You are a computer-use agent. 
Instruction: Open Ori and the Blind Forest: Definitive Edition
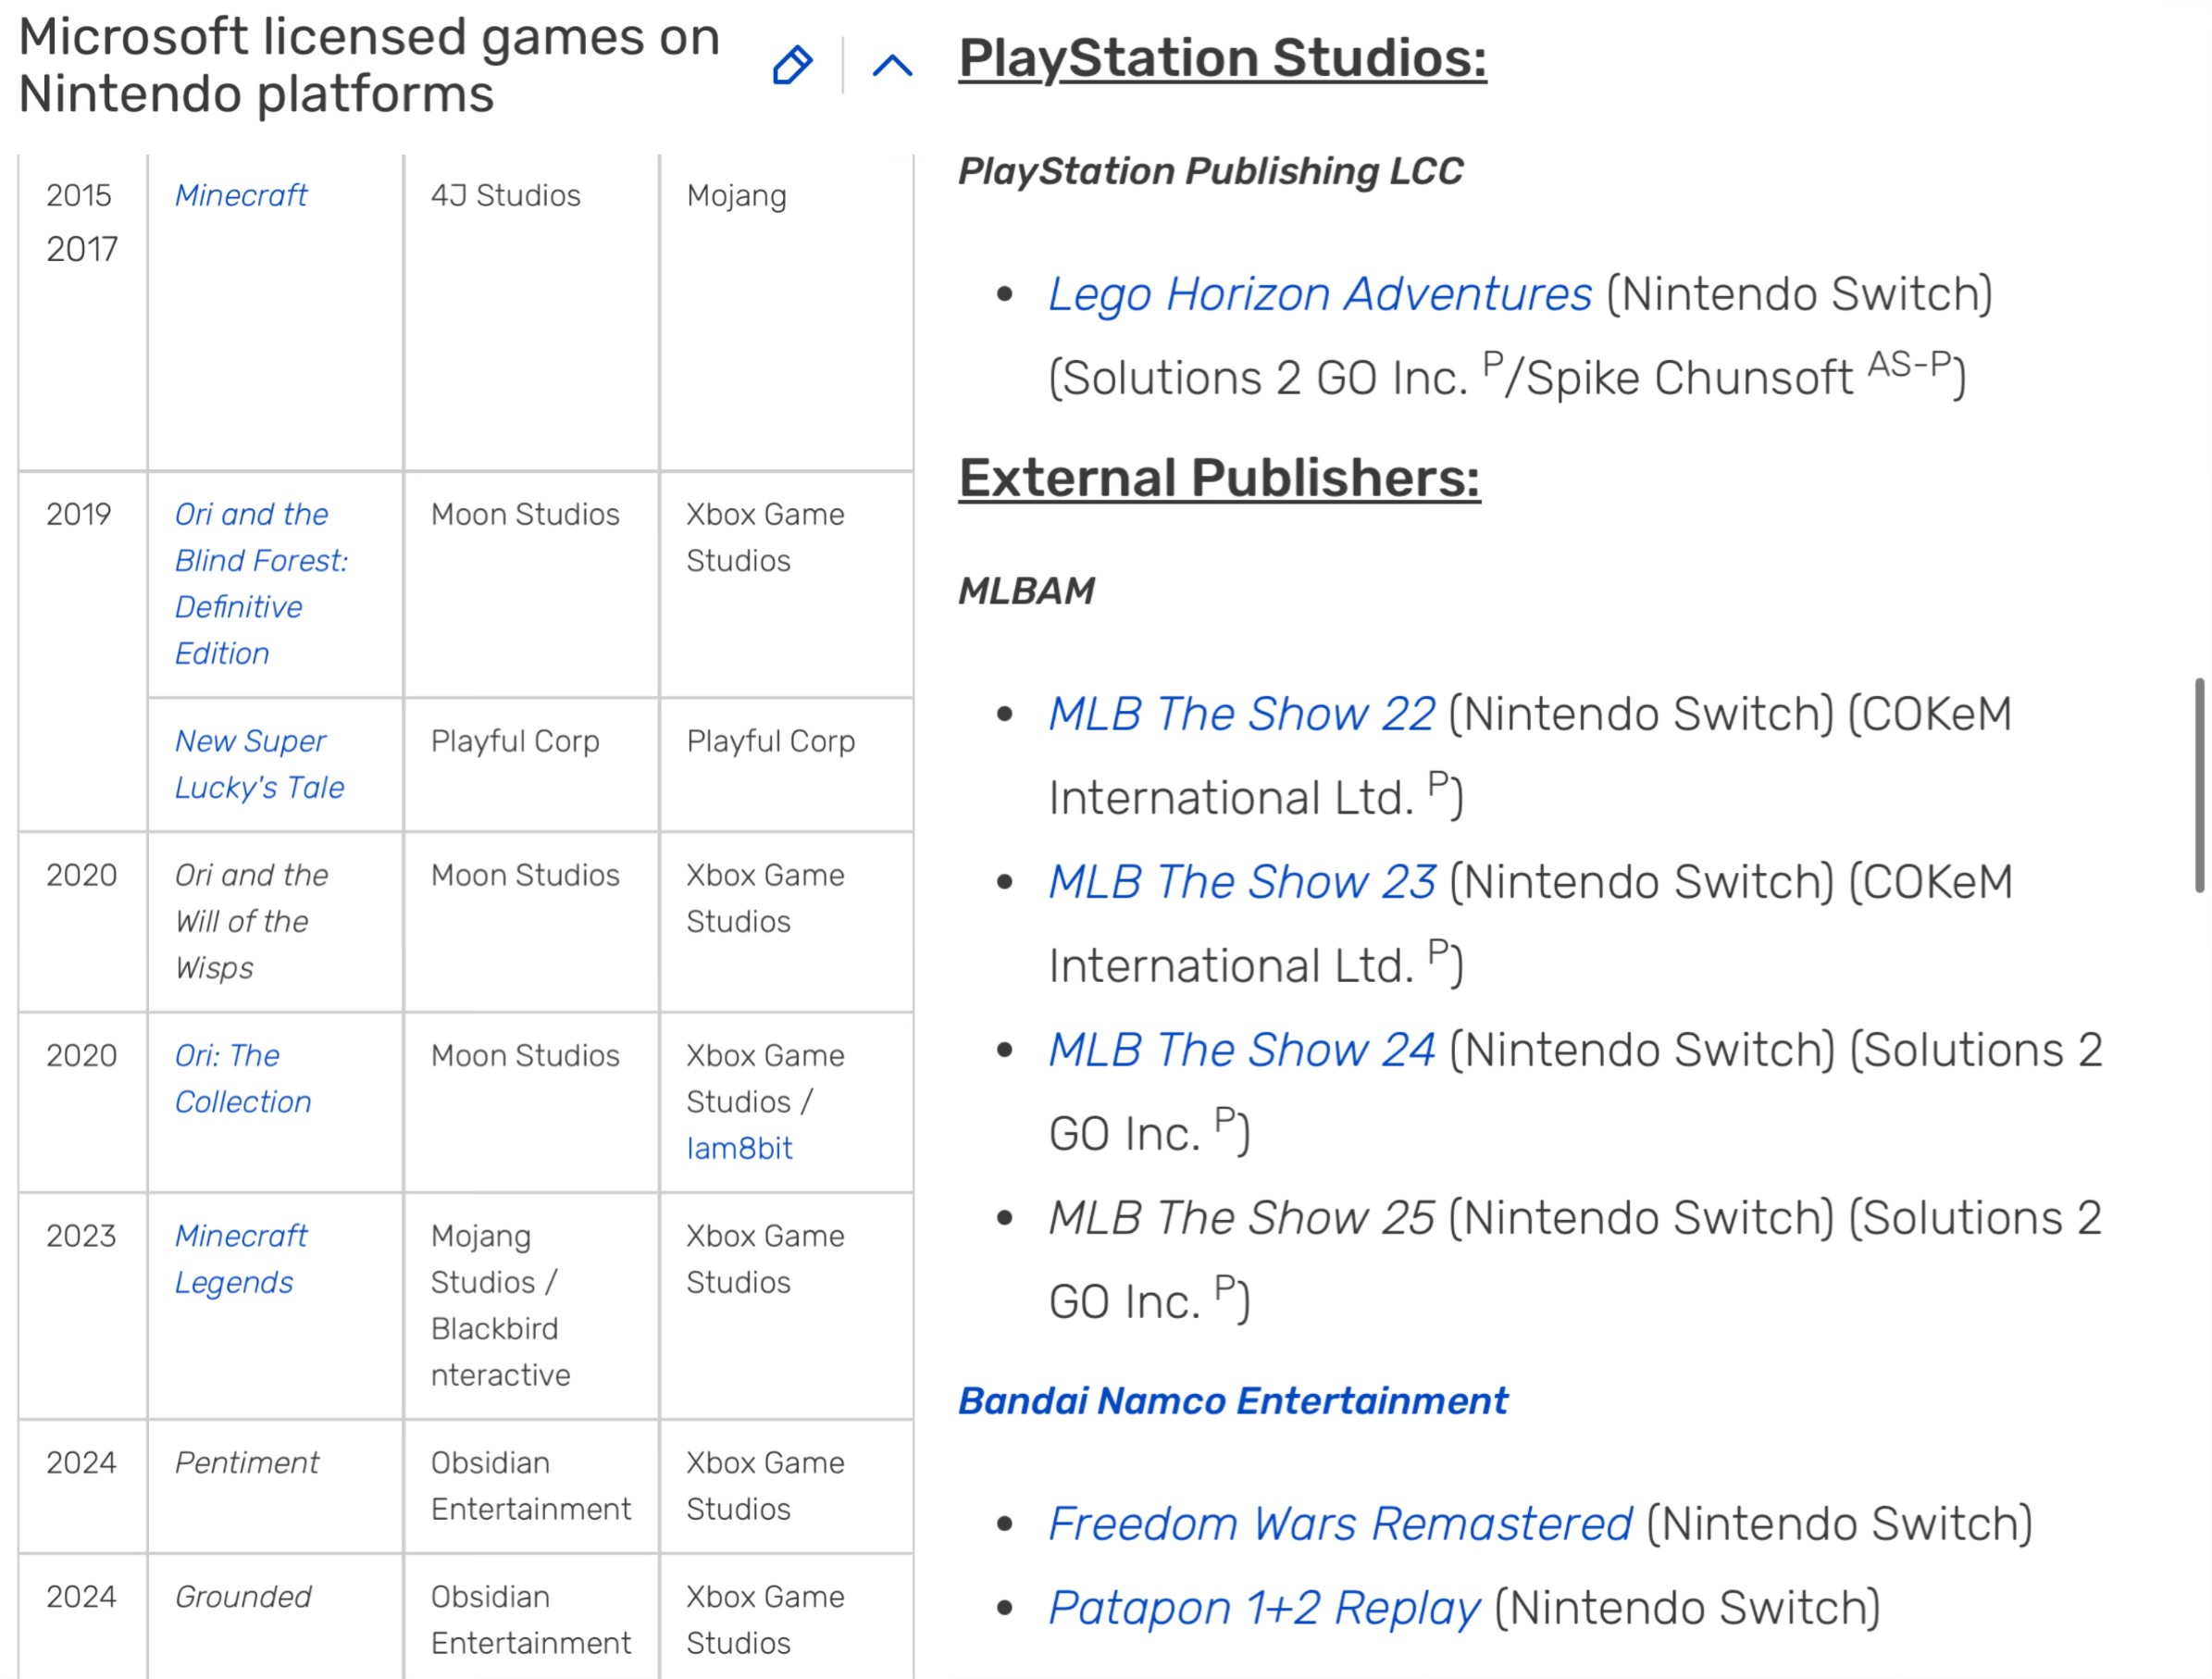tap(261, 584)
